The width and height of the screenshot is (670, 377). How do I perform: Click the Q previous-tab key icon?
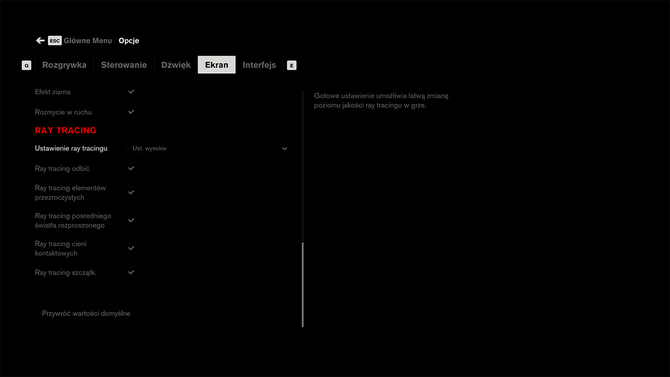(26, 65)
